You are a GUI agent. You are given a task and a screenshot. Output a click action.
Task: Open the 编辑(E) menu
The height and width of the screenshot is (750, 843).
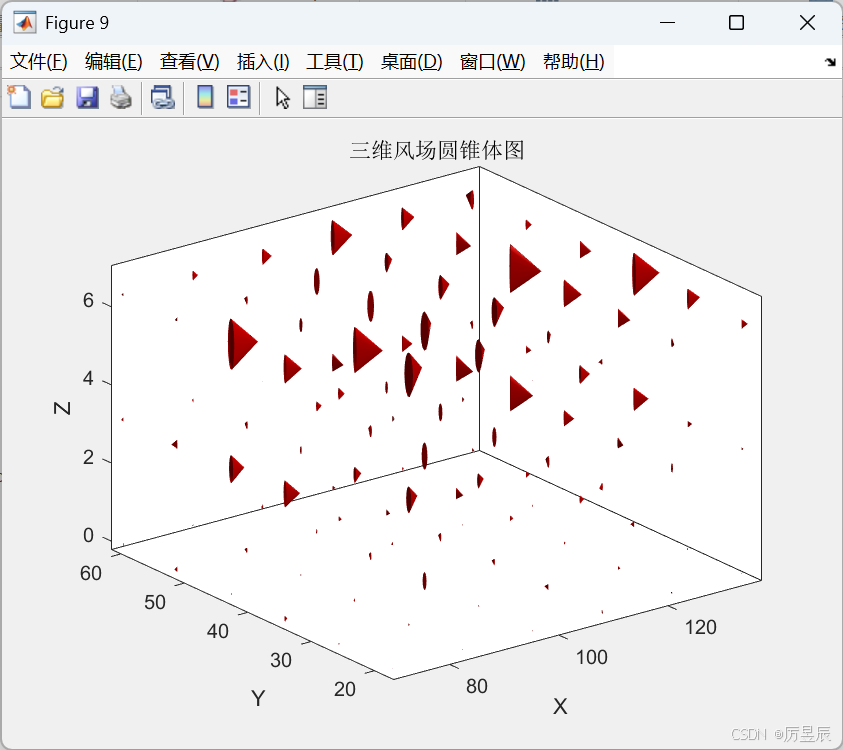[x=113, y=62]
